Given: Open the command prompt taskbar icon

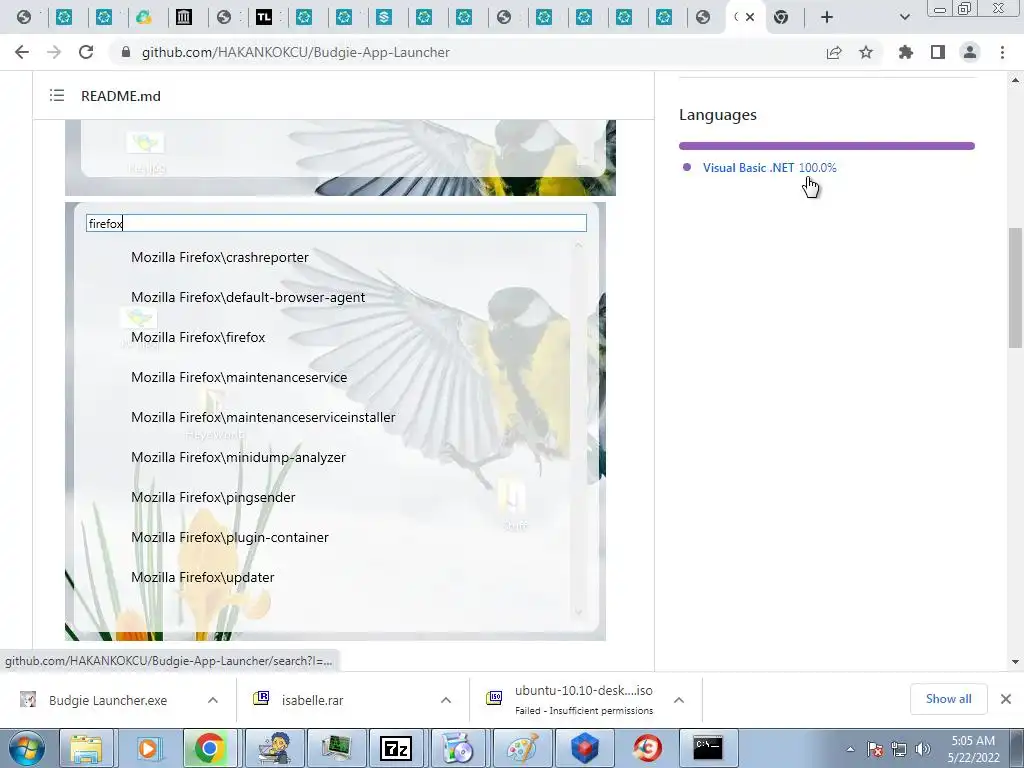Looking at the screenshot, I should (708, 748).
